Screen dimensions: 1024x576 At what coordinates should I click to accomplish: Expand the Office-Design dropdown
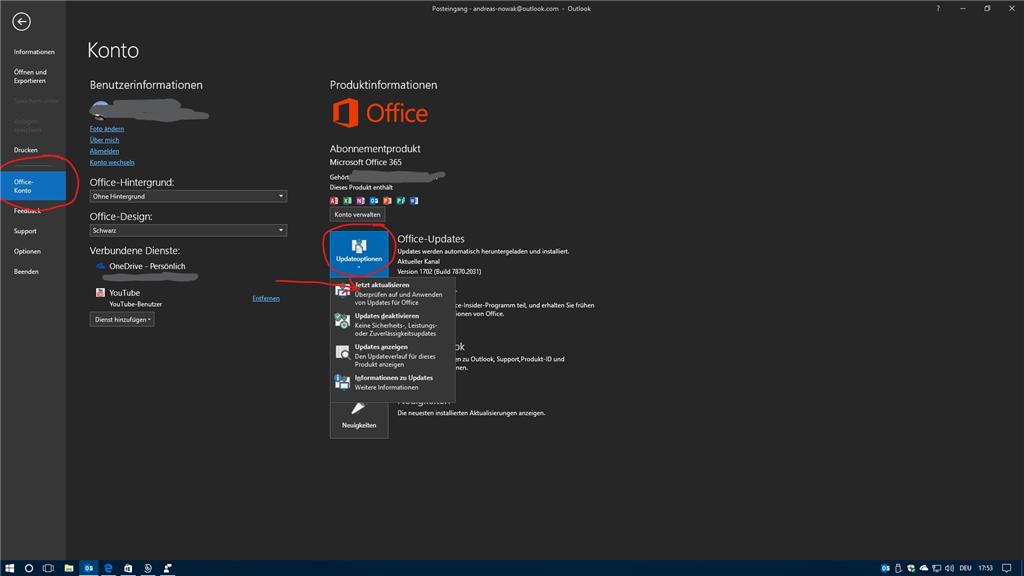pyautogui.click(x=188, y=230)
